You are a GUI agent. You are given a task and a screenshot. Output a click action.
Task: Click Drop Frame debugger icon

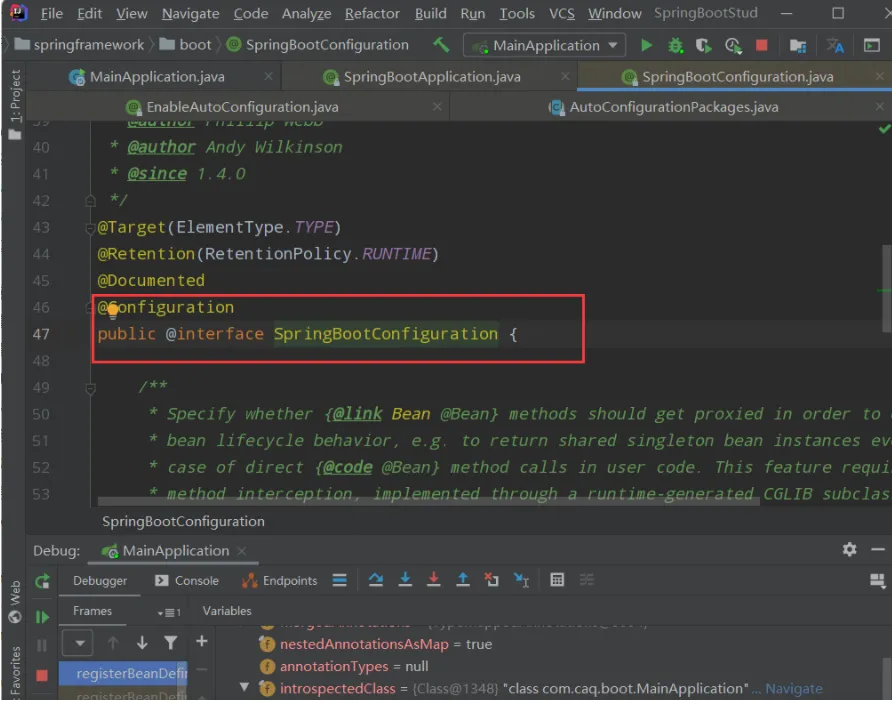[492, 580]
